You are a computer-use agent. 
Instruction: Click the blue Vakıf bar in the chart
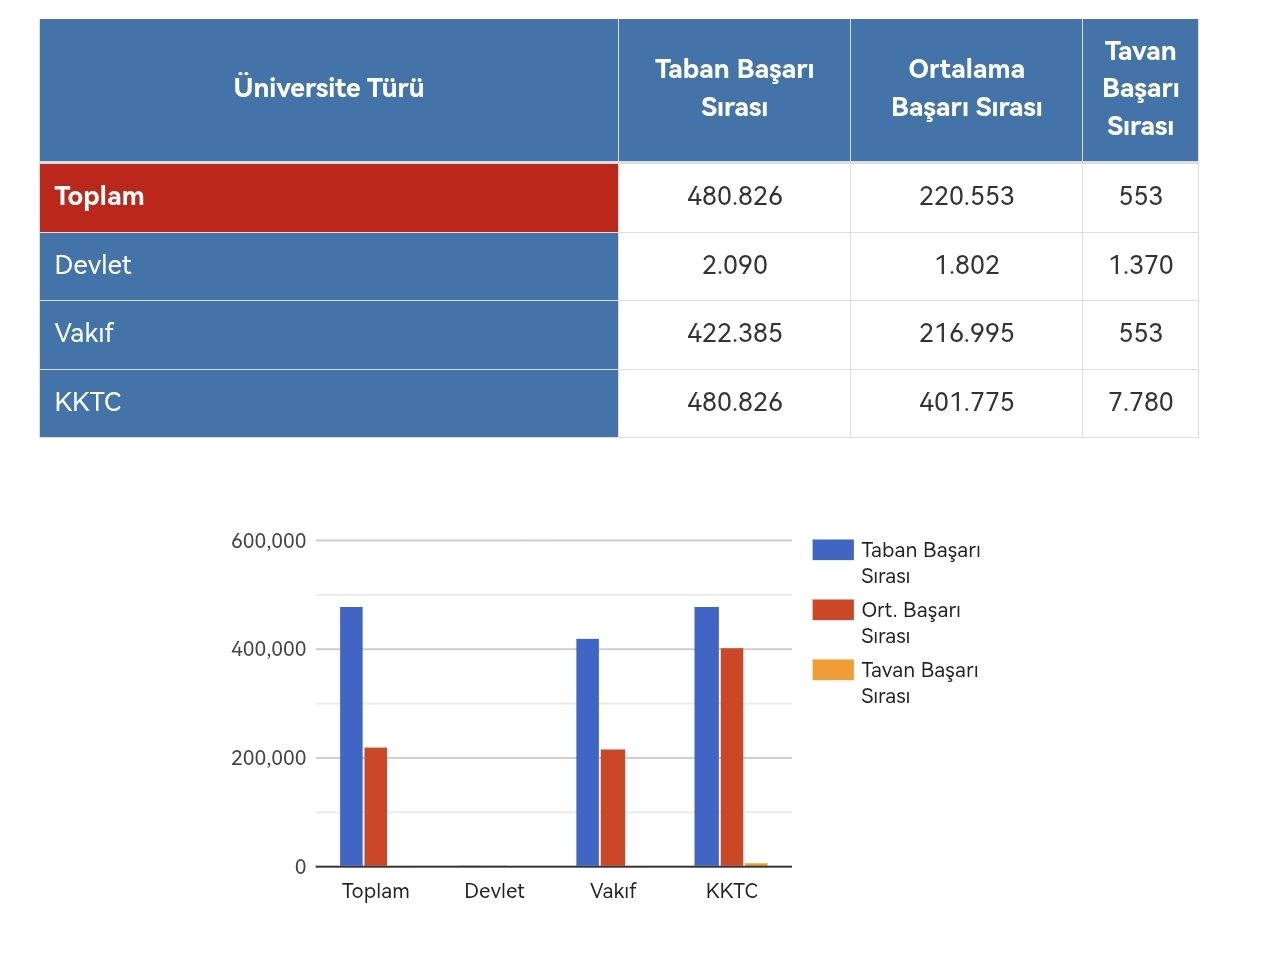(x=588, y=752)
